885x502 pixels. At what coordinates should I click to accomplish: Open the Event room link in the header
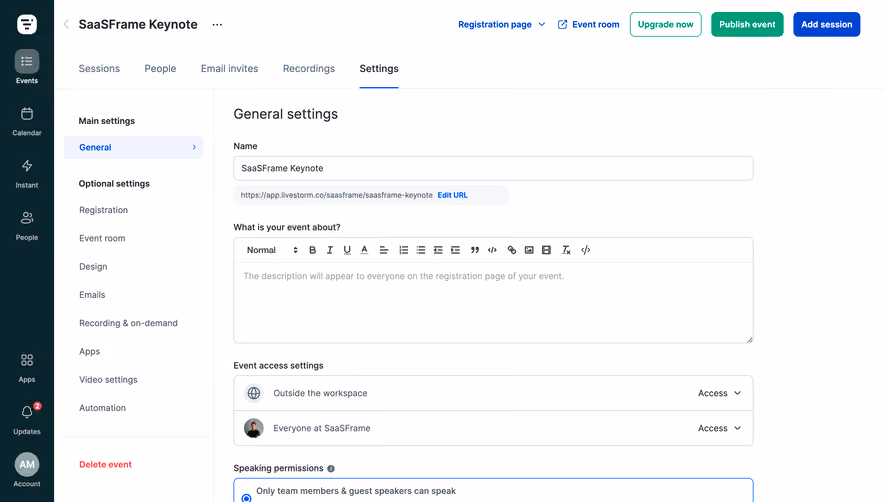point(588,24)
